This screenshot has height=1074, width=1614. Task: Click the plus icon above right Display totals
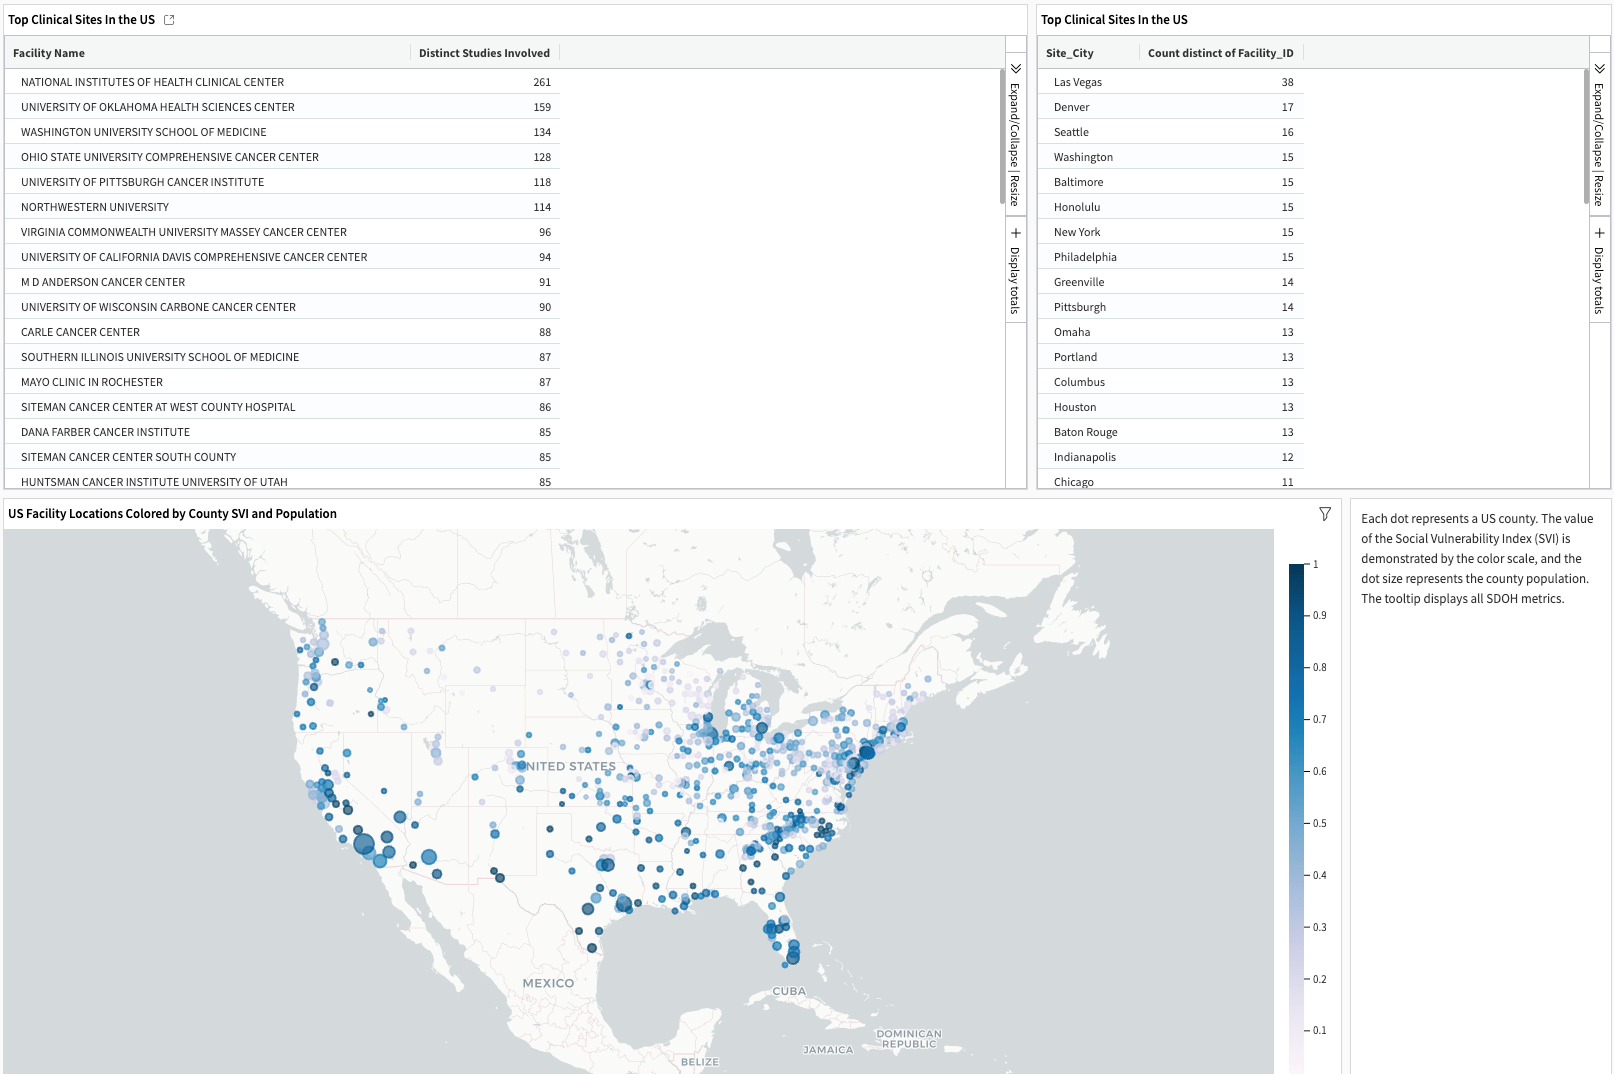coord(1600,233)
